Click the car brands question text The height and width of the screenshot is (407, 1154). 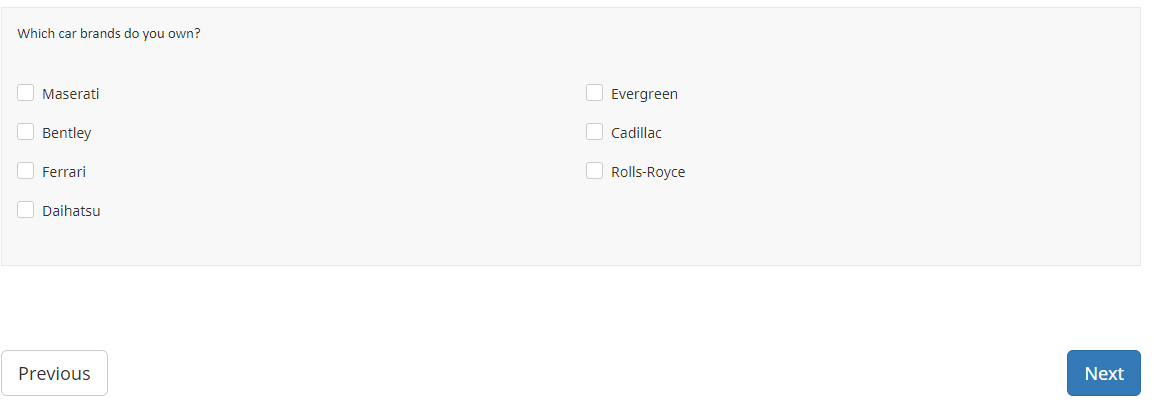point(109,33)
